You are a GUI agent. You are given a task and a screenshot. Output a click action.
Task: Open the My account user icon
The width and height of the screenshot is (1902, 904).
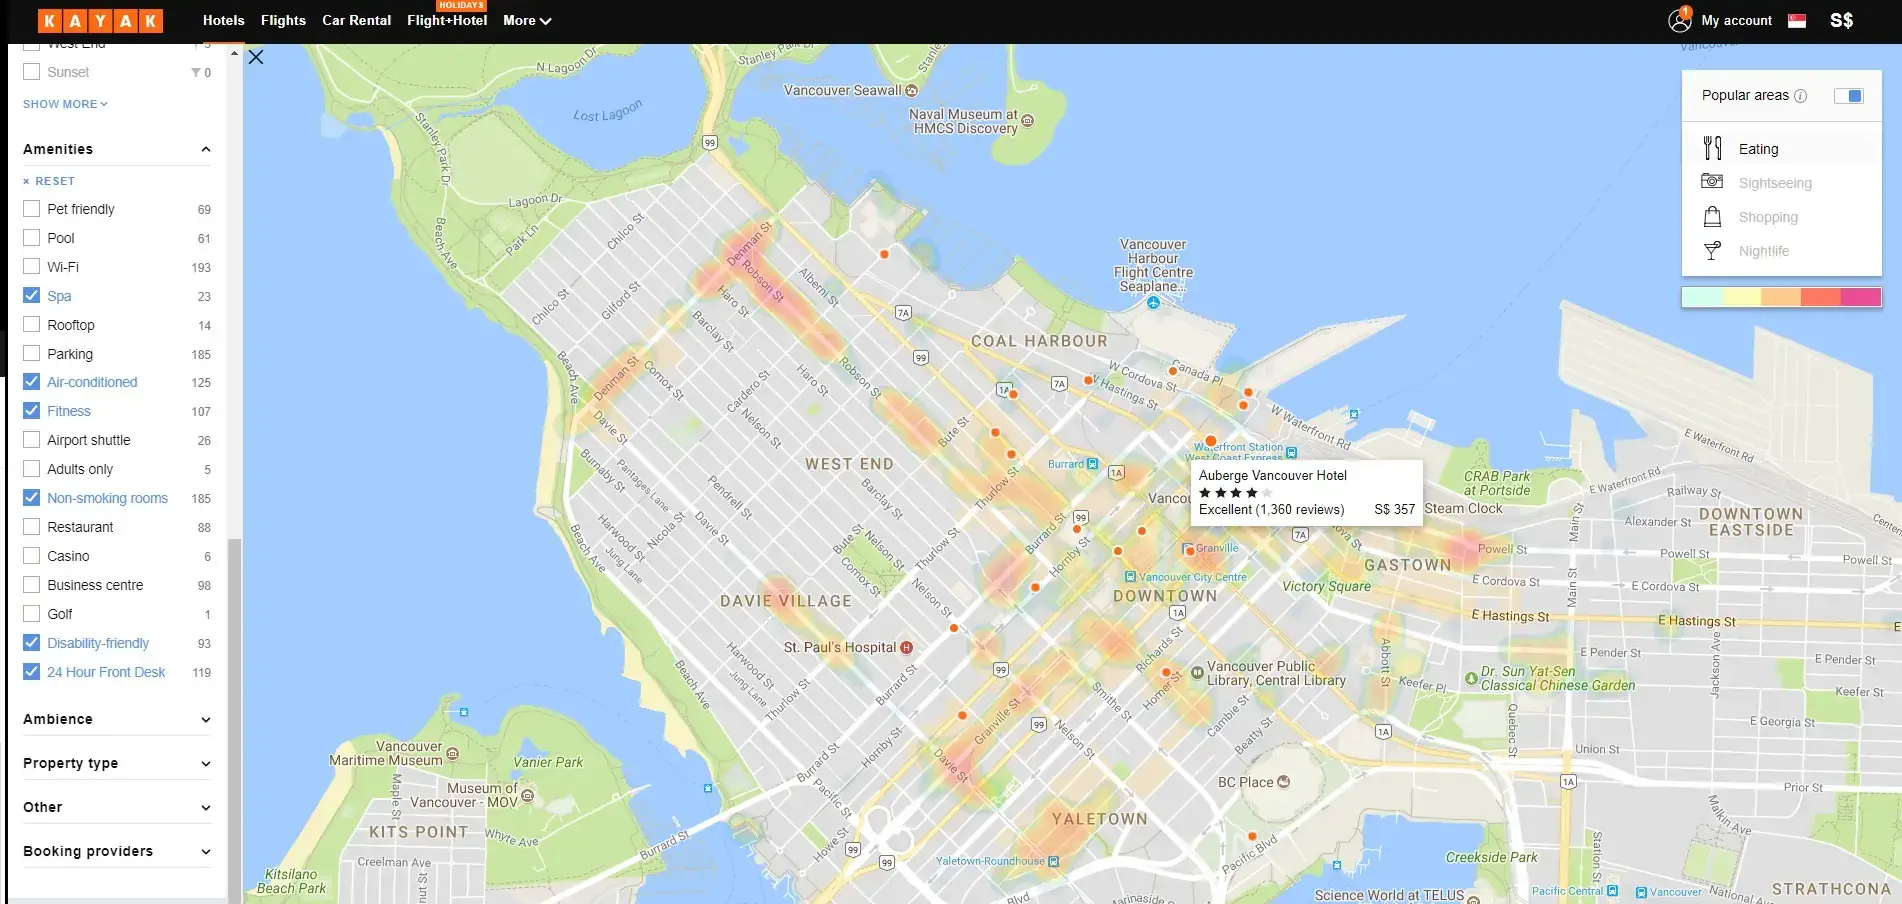pyautogui.click(x=1680, y=20)
